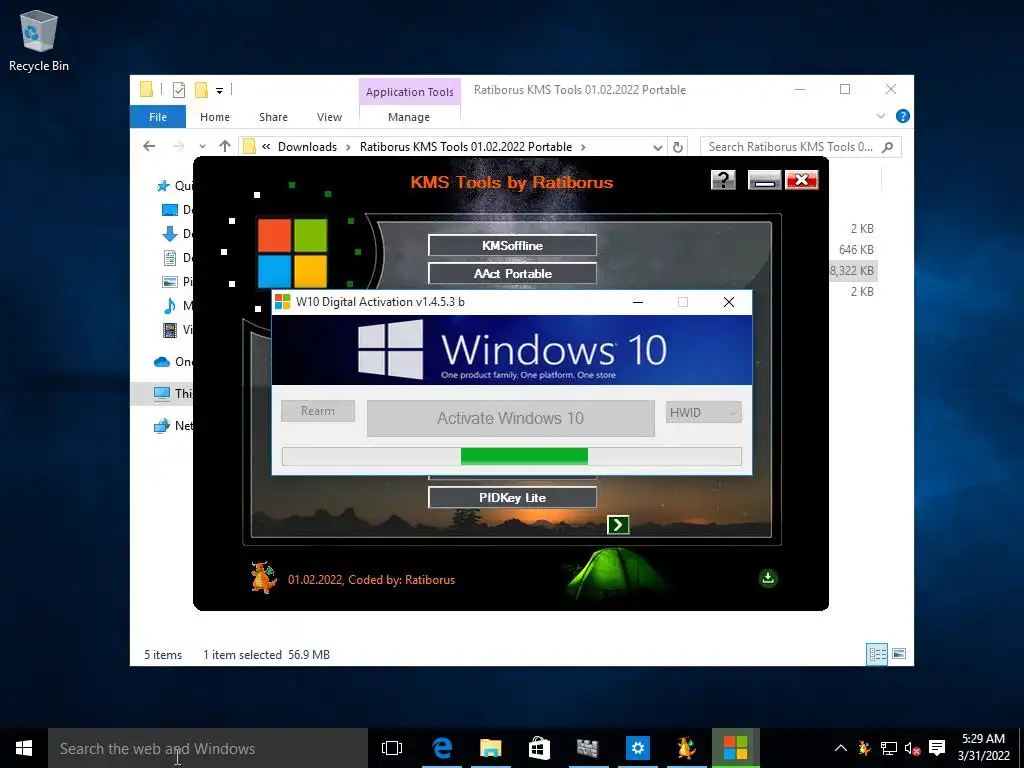
Task: Open the Windows Start menu
Action: point(24,748)
